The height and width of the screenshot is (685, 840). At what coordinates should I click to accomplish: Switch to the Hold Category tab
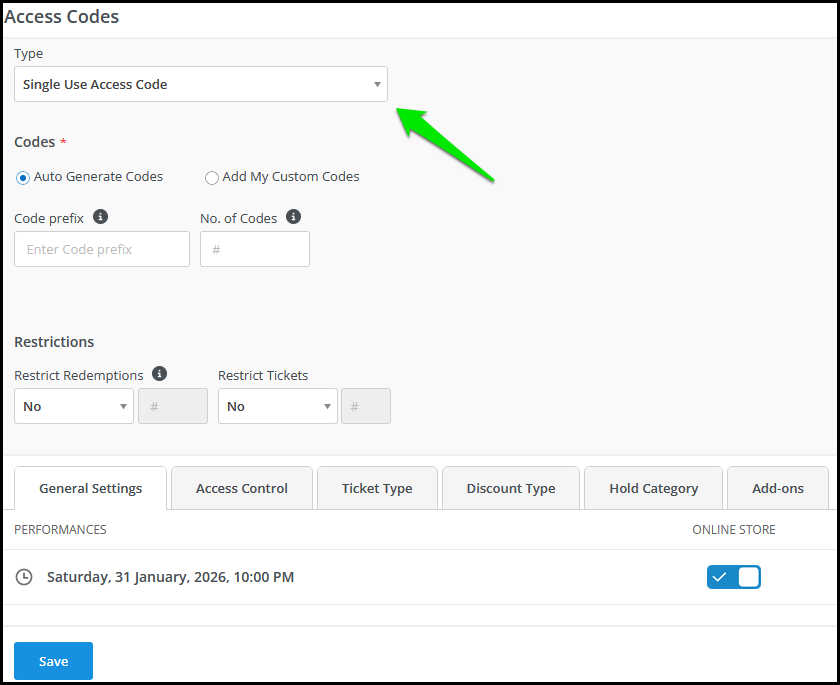click(654, 488)
